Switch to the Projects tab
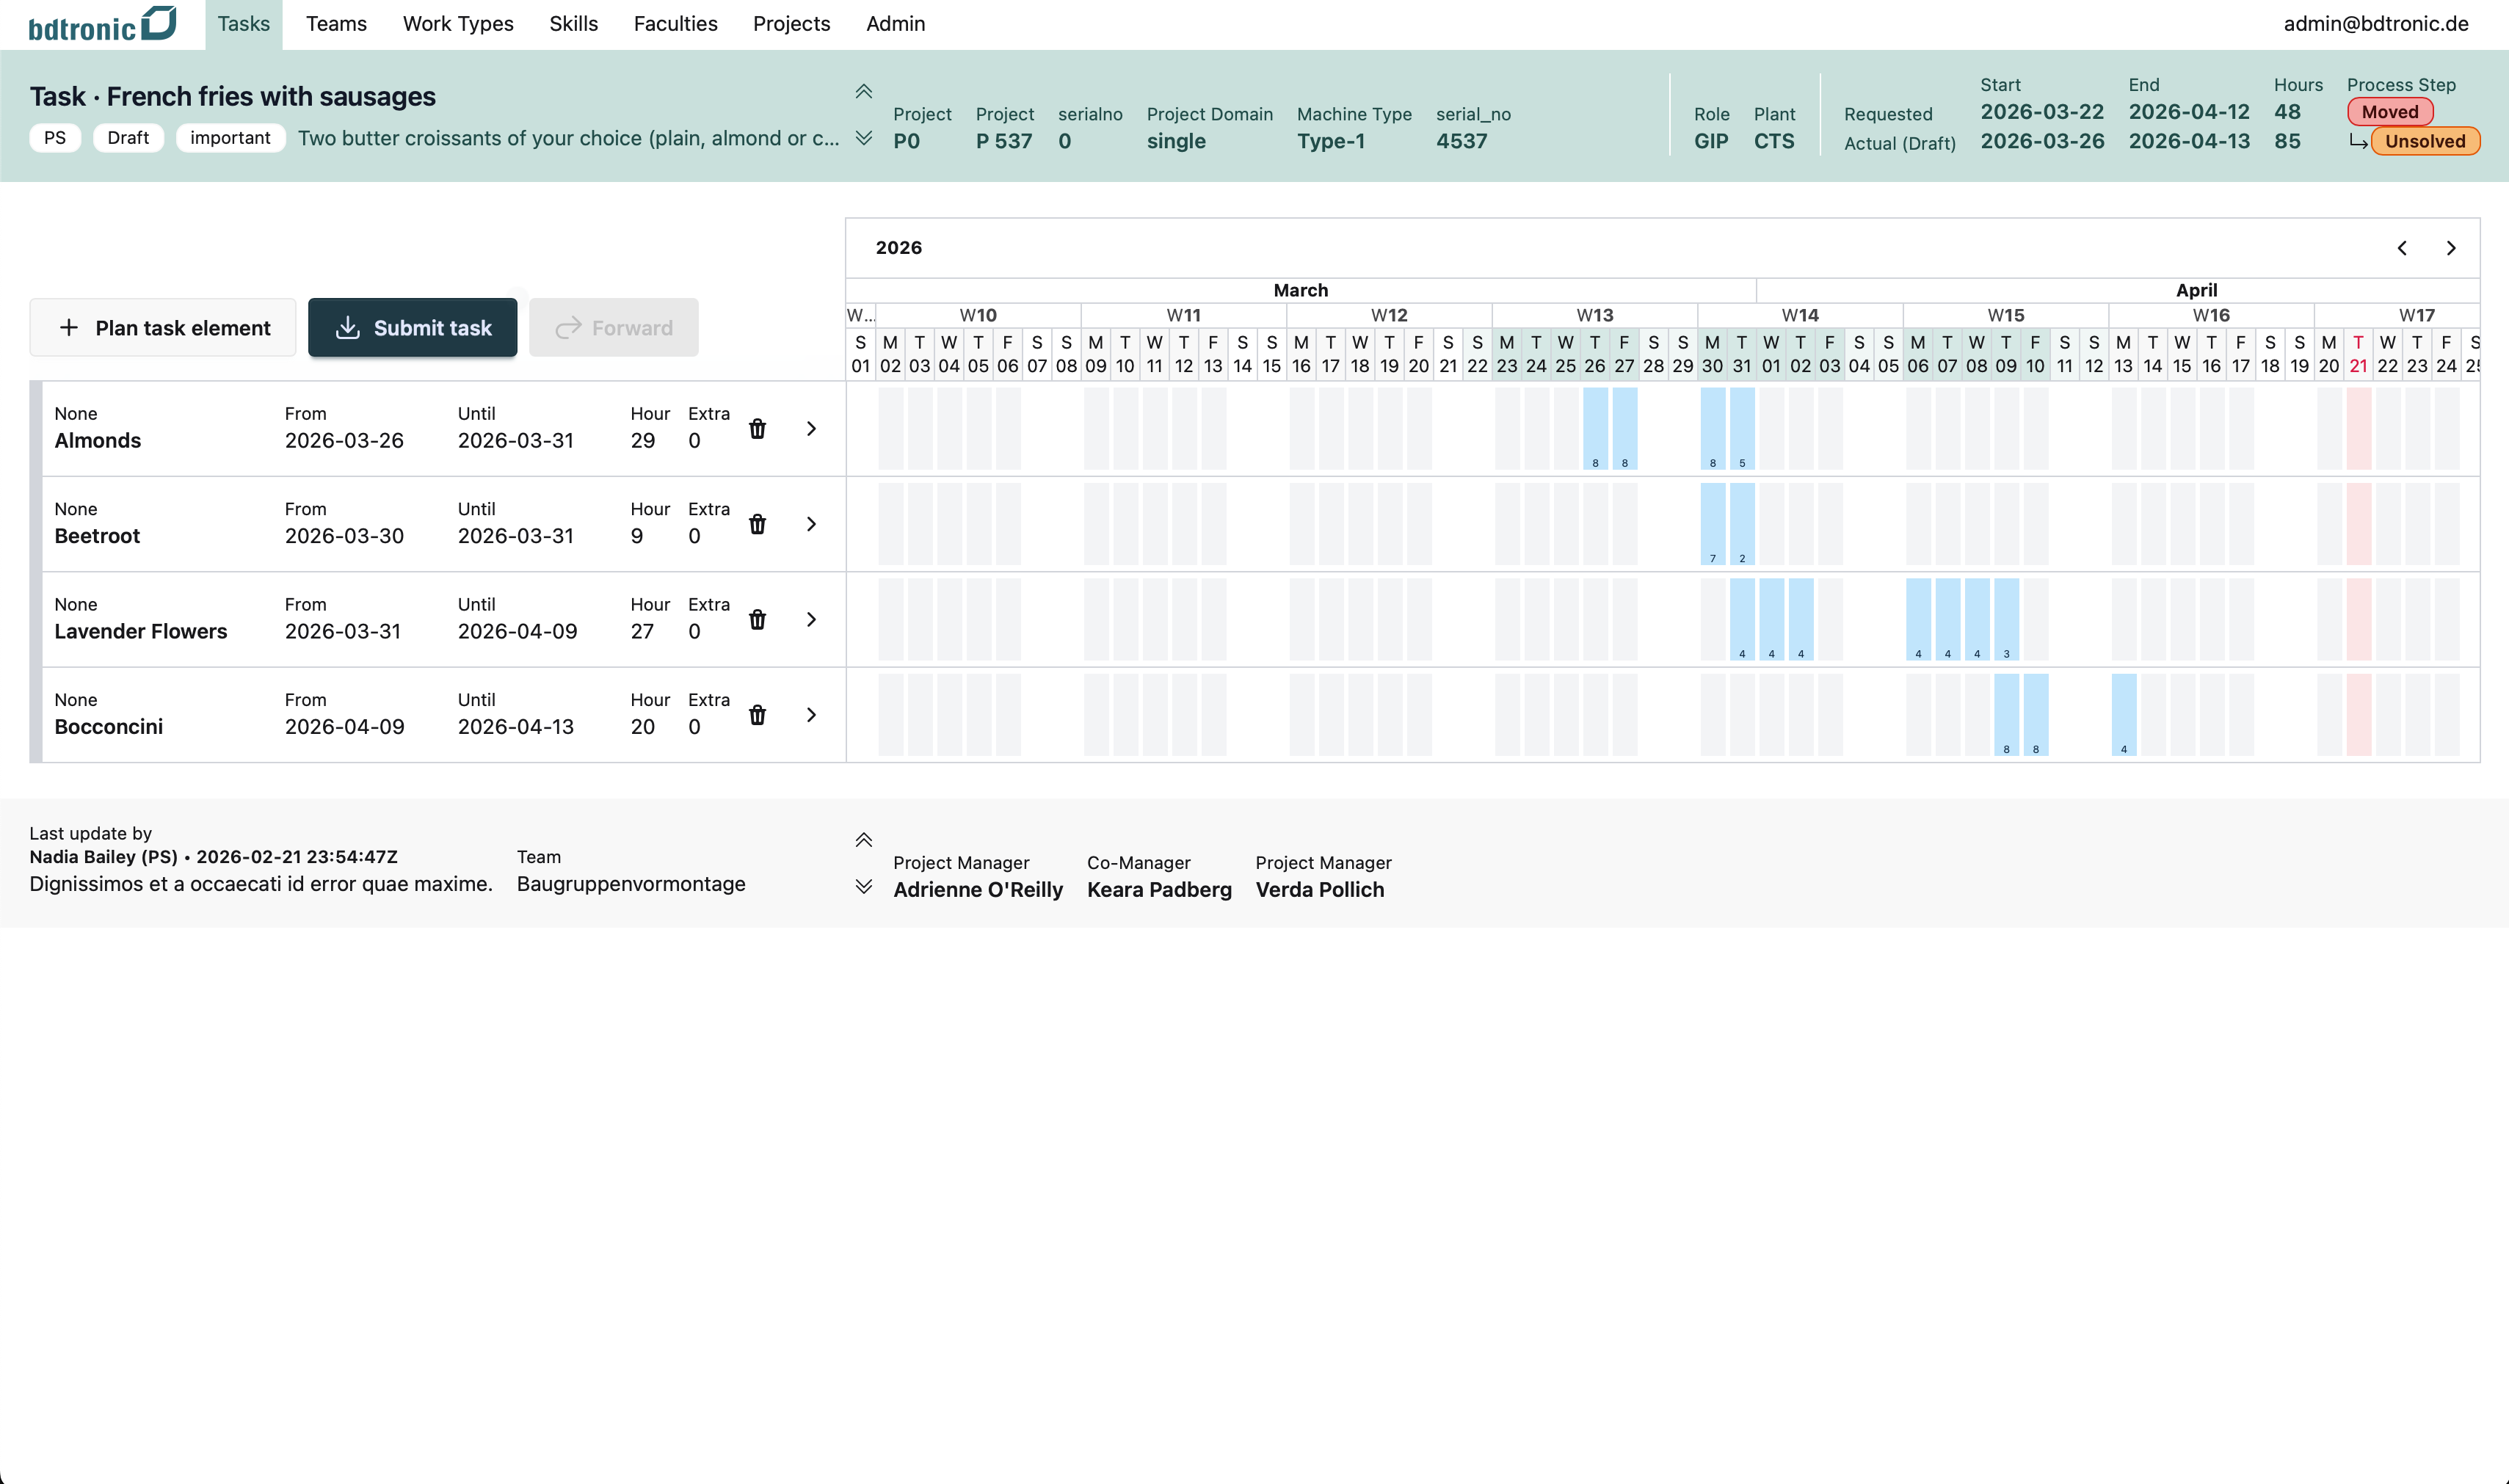The width and height of the screenshot is (2509, 1484). (791, 24)
